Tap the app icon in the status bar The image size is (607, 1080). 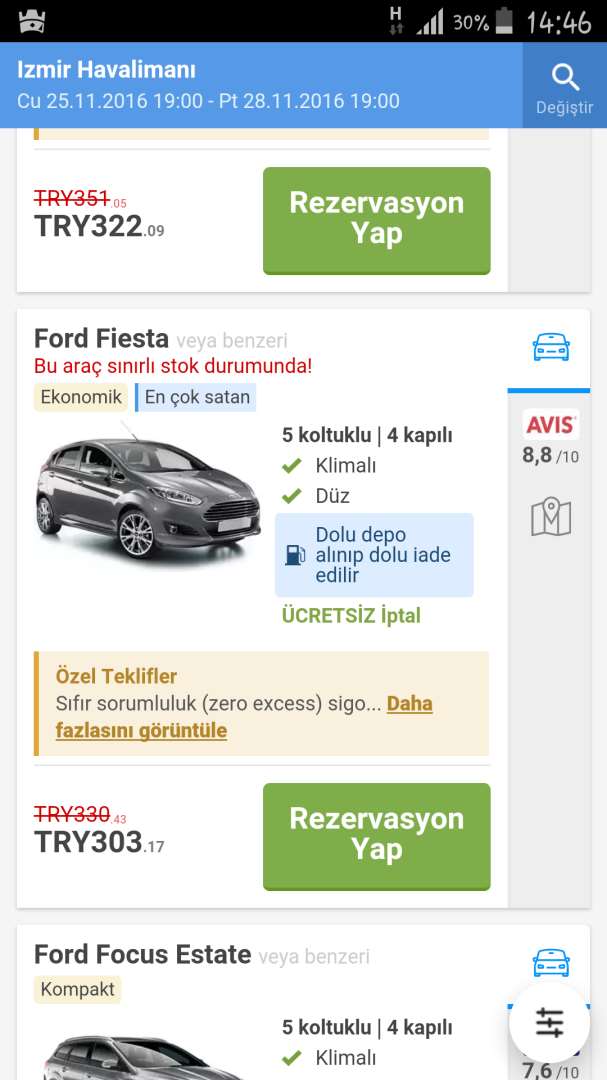(32, 21)
